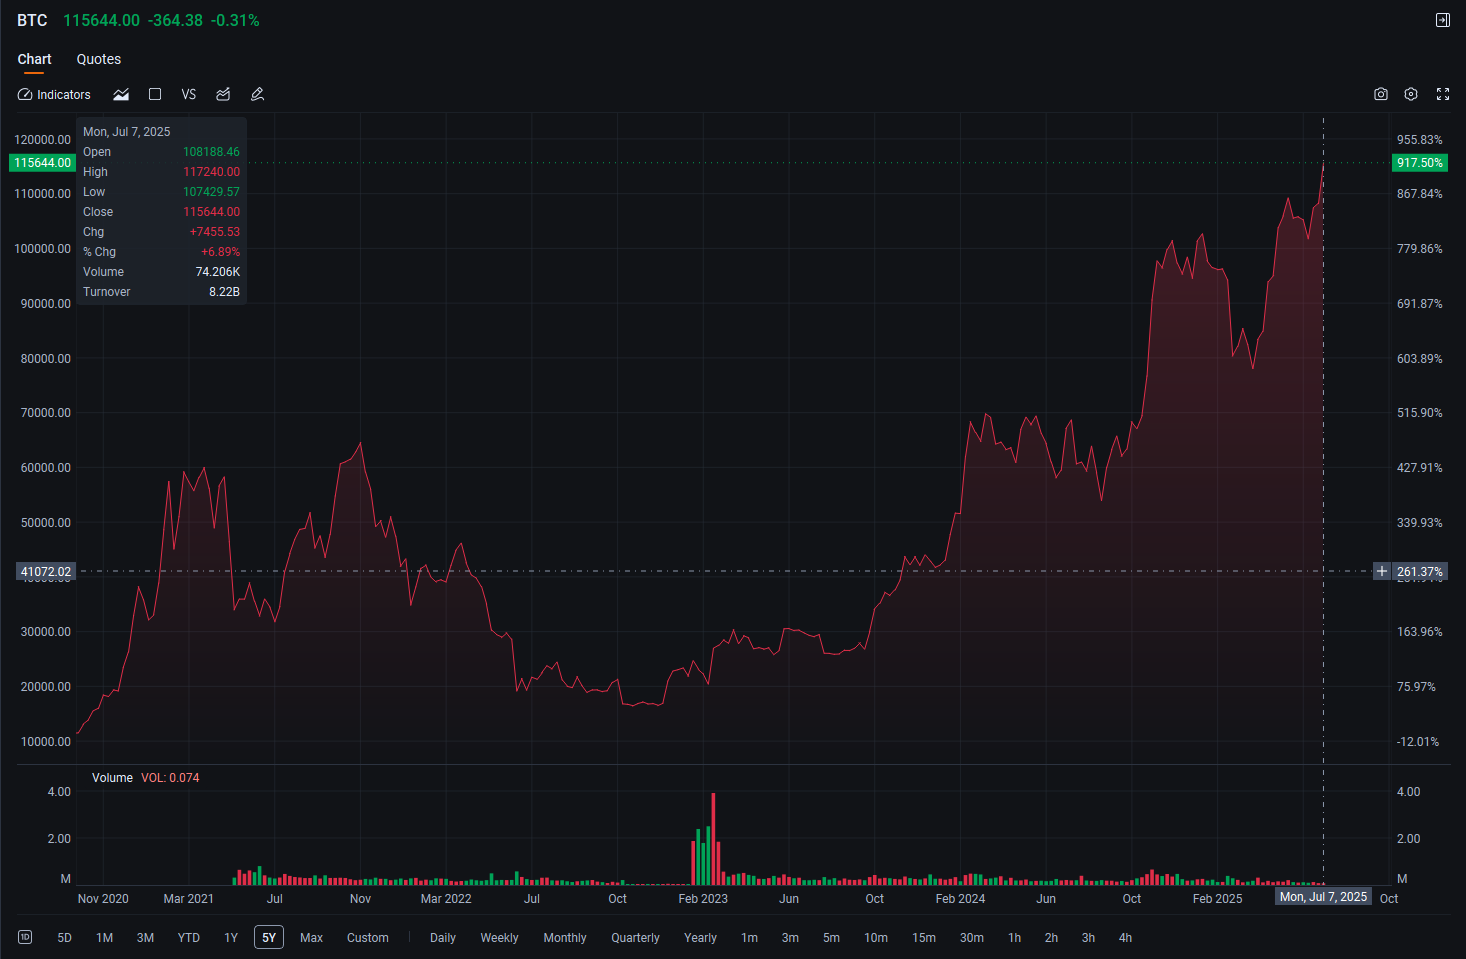Open the Indicators panel
The height and width of the screenshot is (959, 1466).
point(54,94)
